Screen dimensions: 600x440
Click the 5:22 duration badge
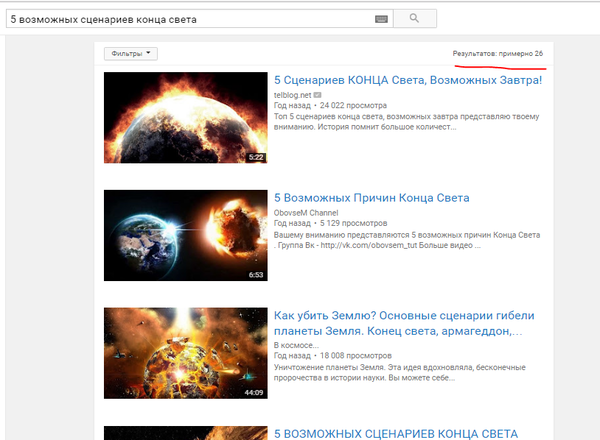[x=255, y=157]
